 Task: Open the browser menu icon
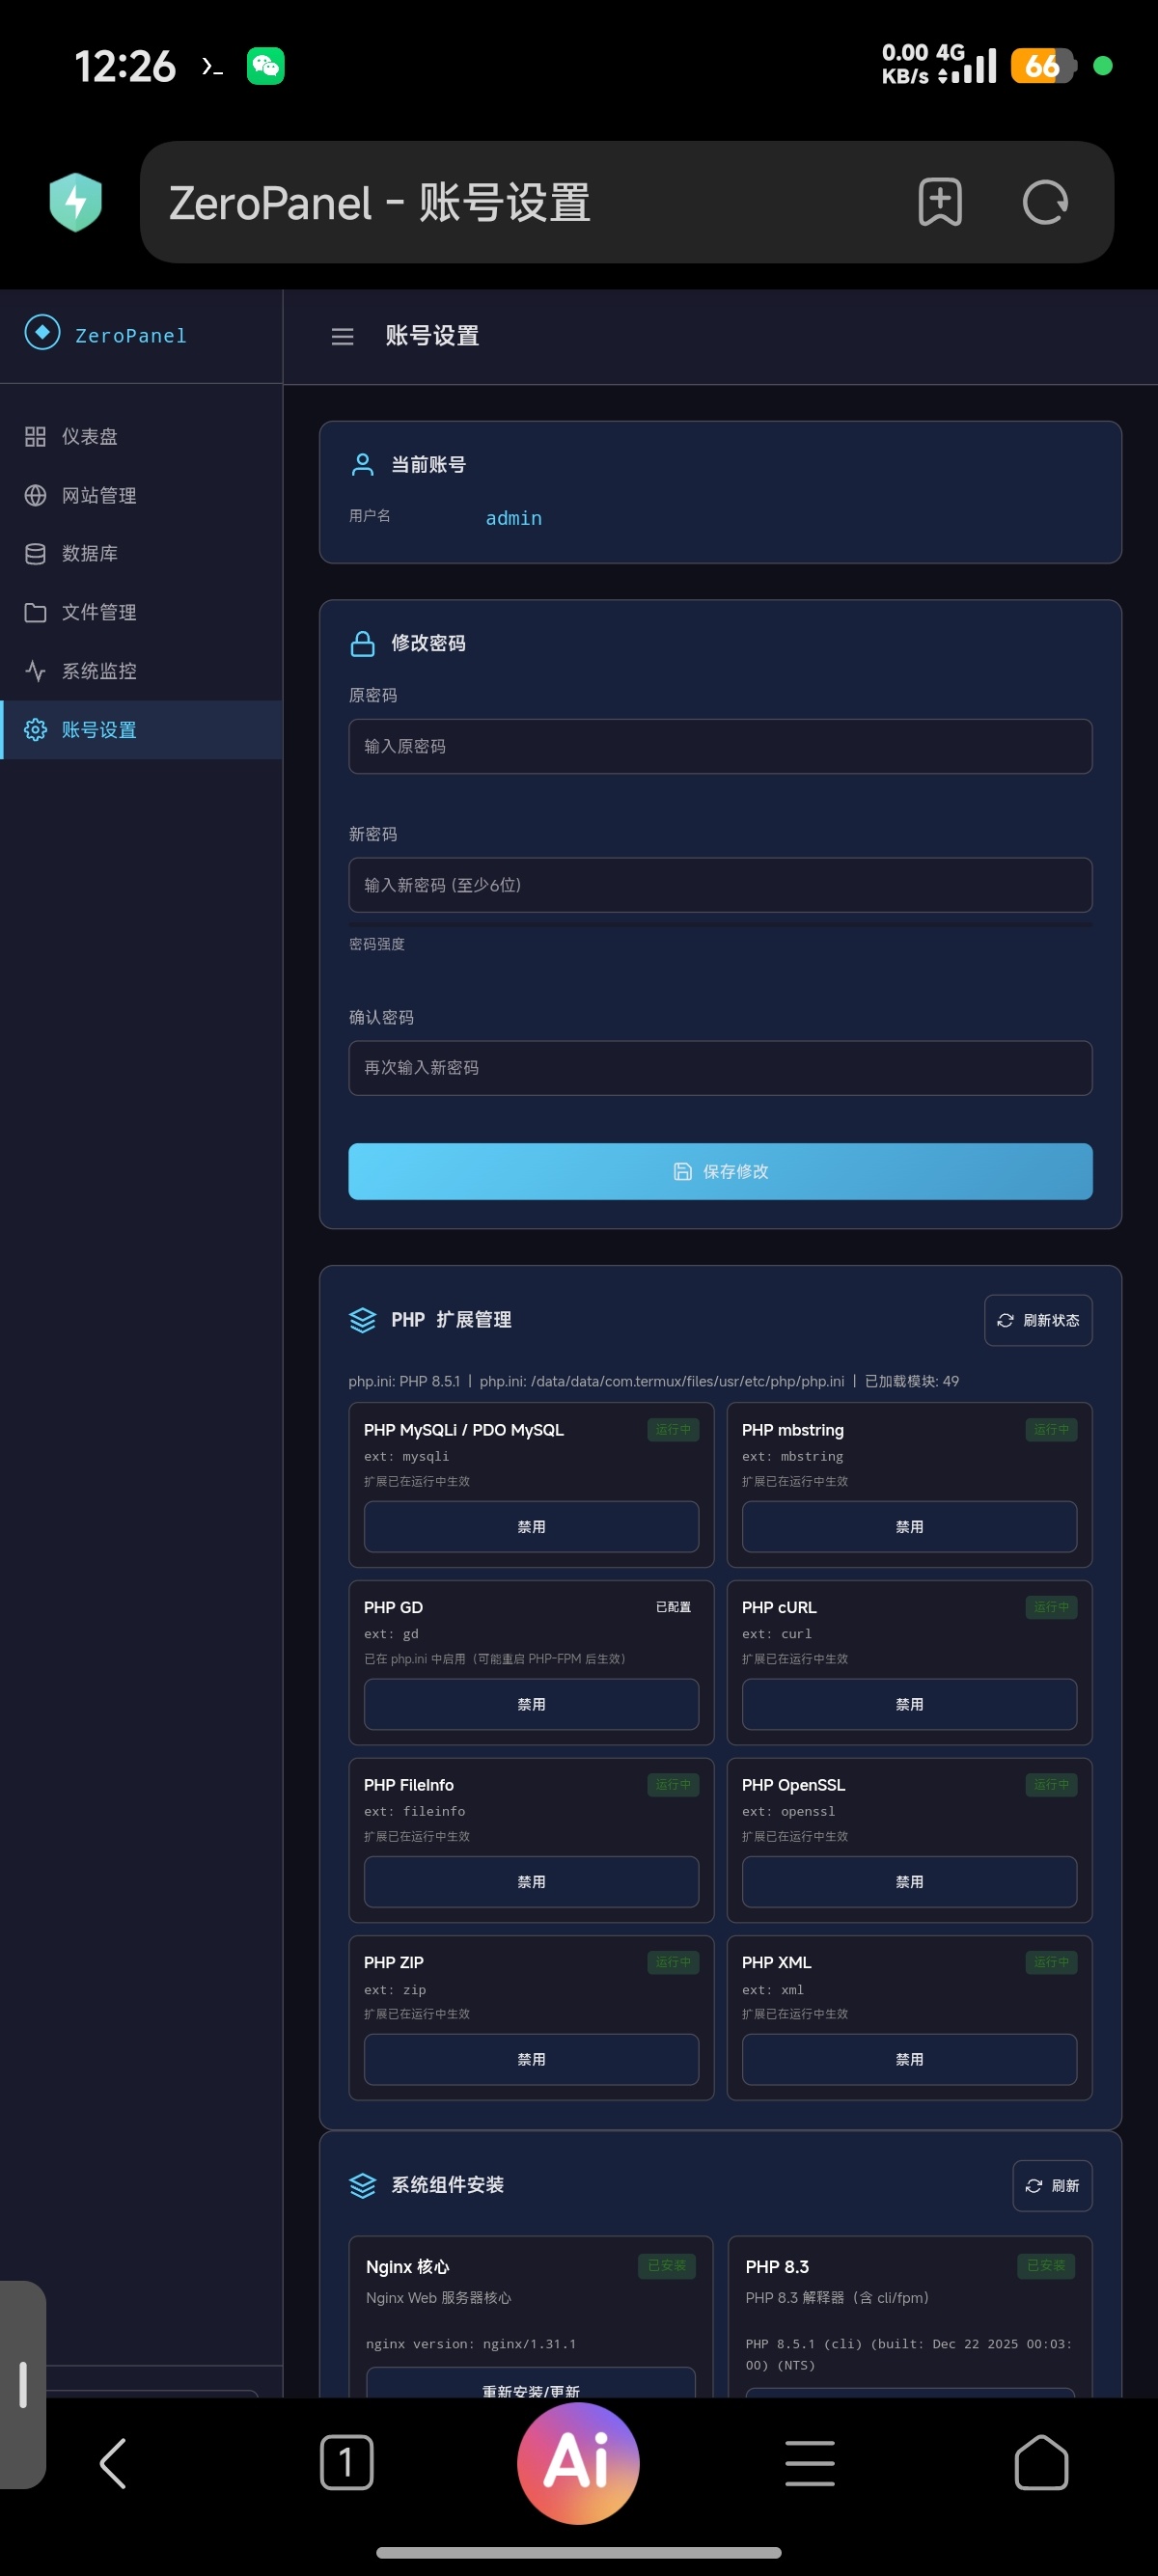[810, 2463]
